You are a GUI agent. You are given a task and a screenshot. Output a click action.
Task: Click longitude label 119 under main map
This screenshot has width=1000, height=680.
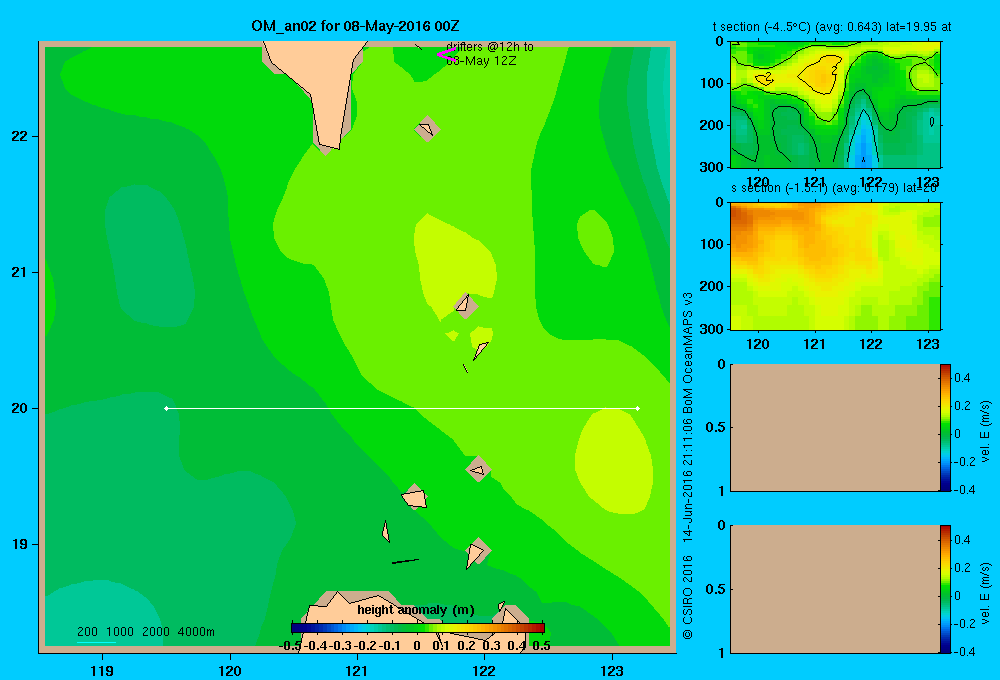(102, 670)
